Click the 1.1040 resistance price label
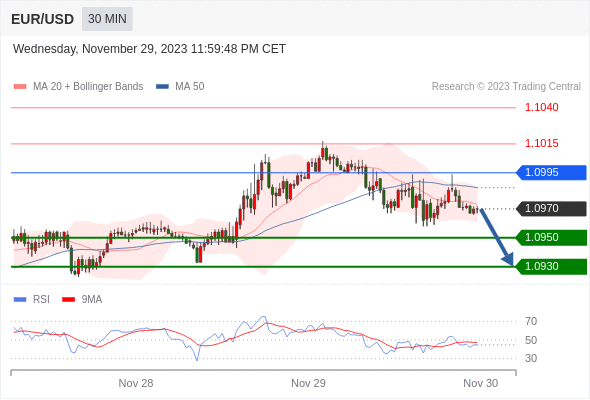Image resolution: width=590 pixels, height=400 pixels. pyautogui.click(x=542, y=107)
